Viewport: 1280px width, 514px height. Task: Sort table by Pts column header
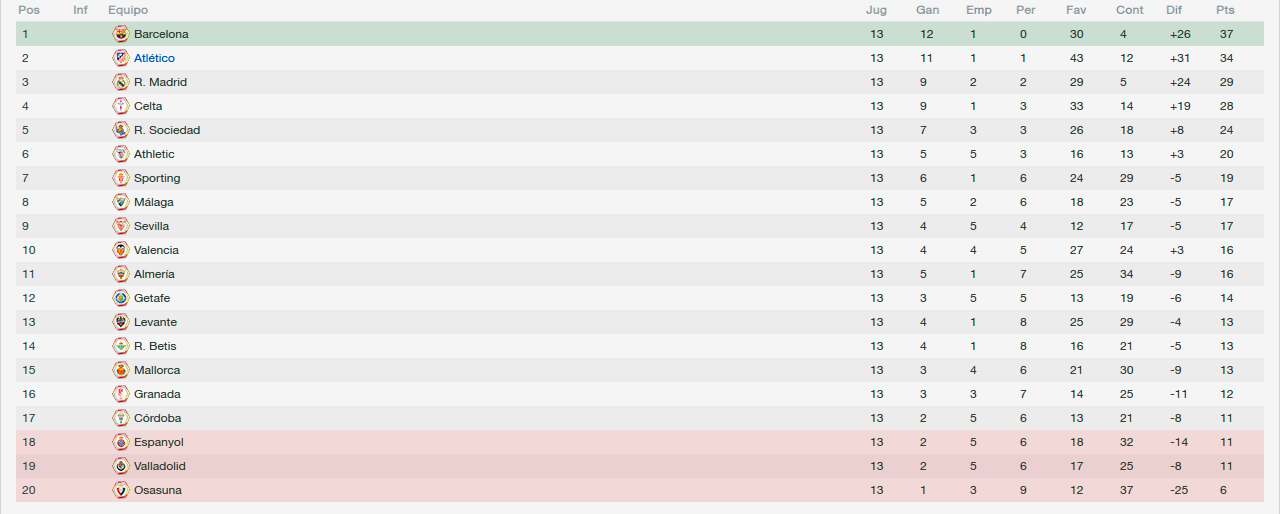point(1225,10)
